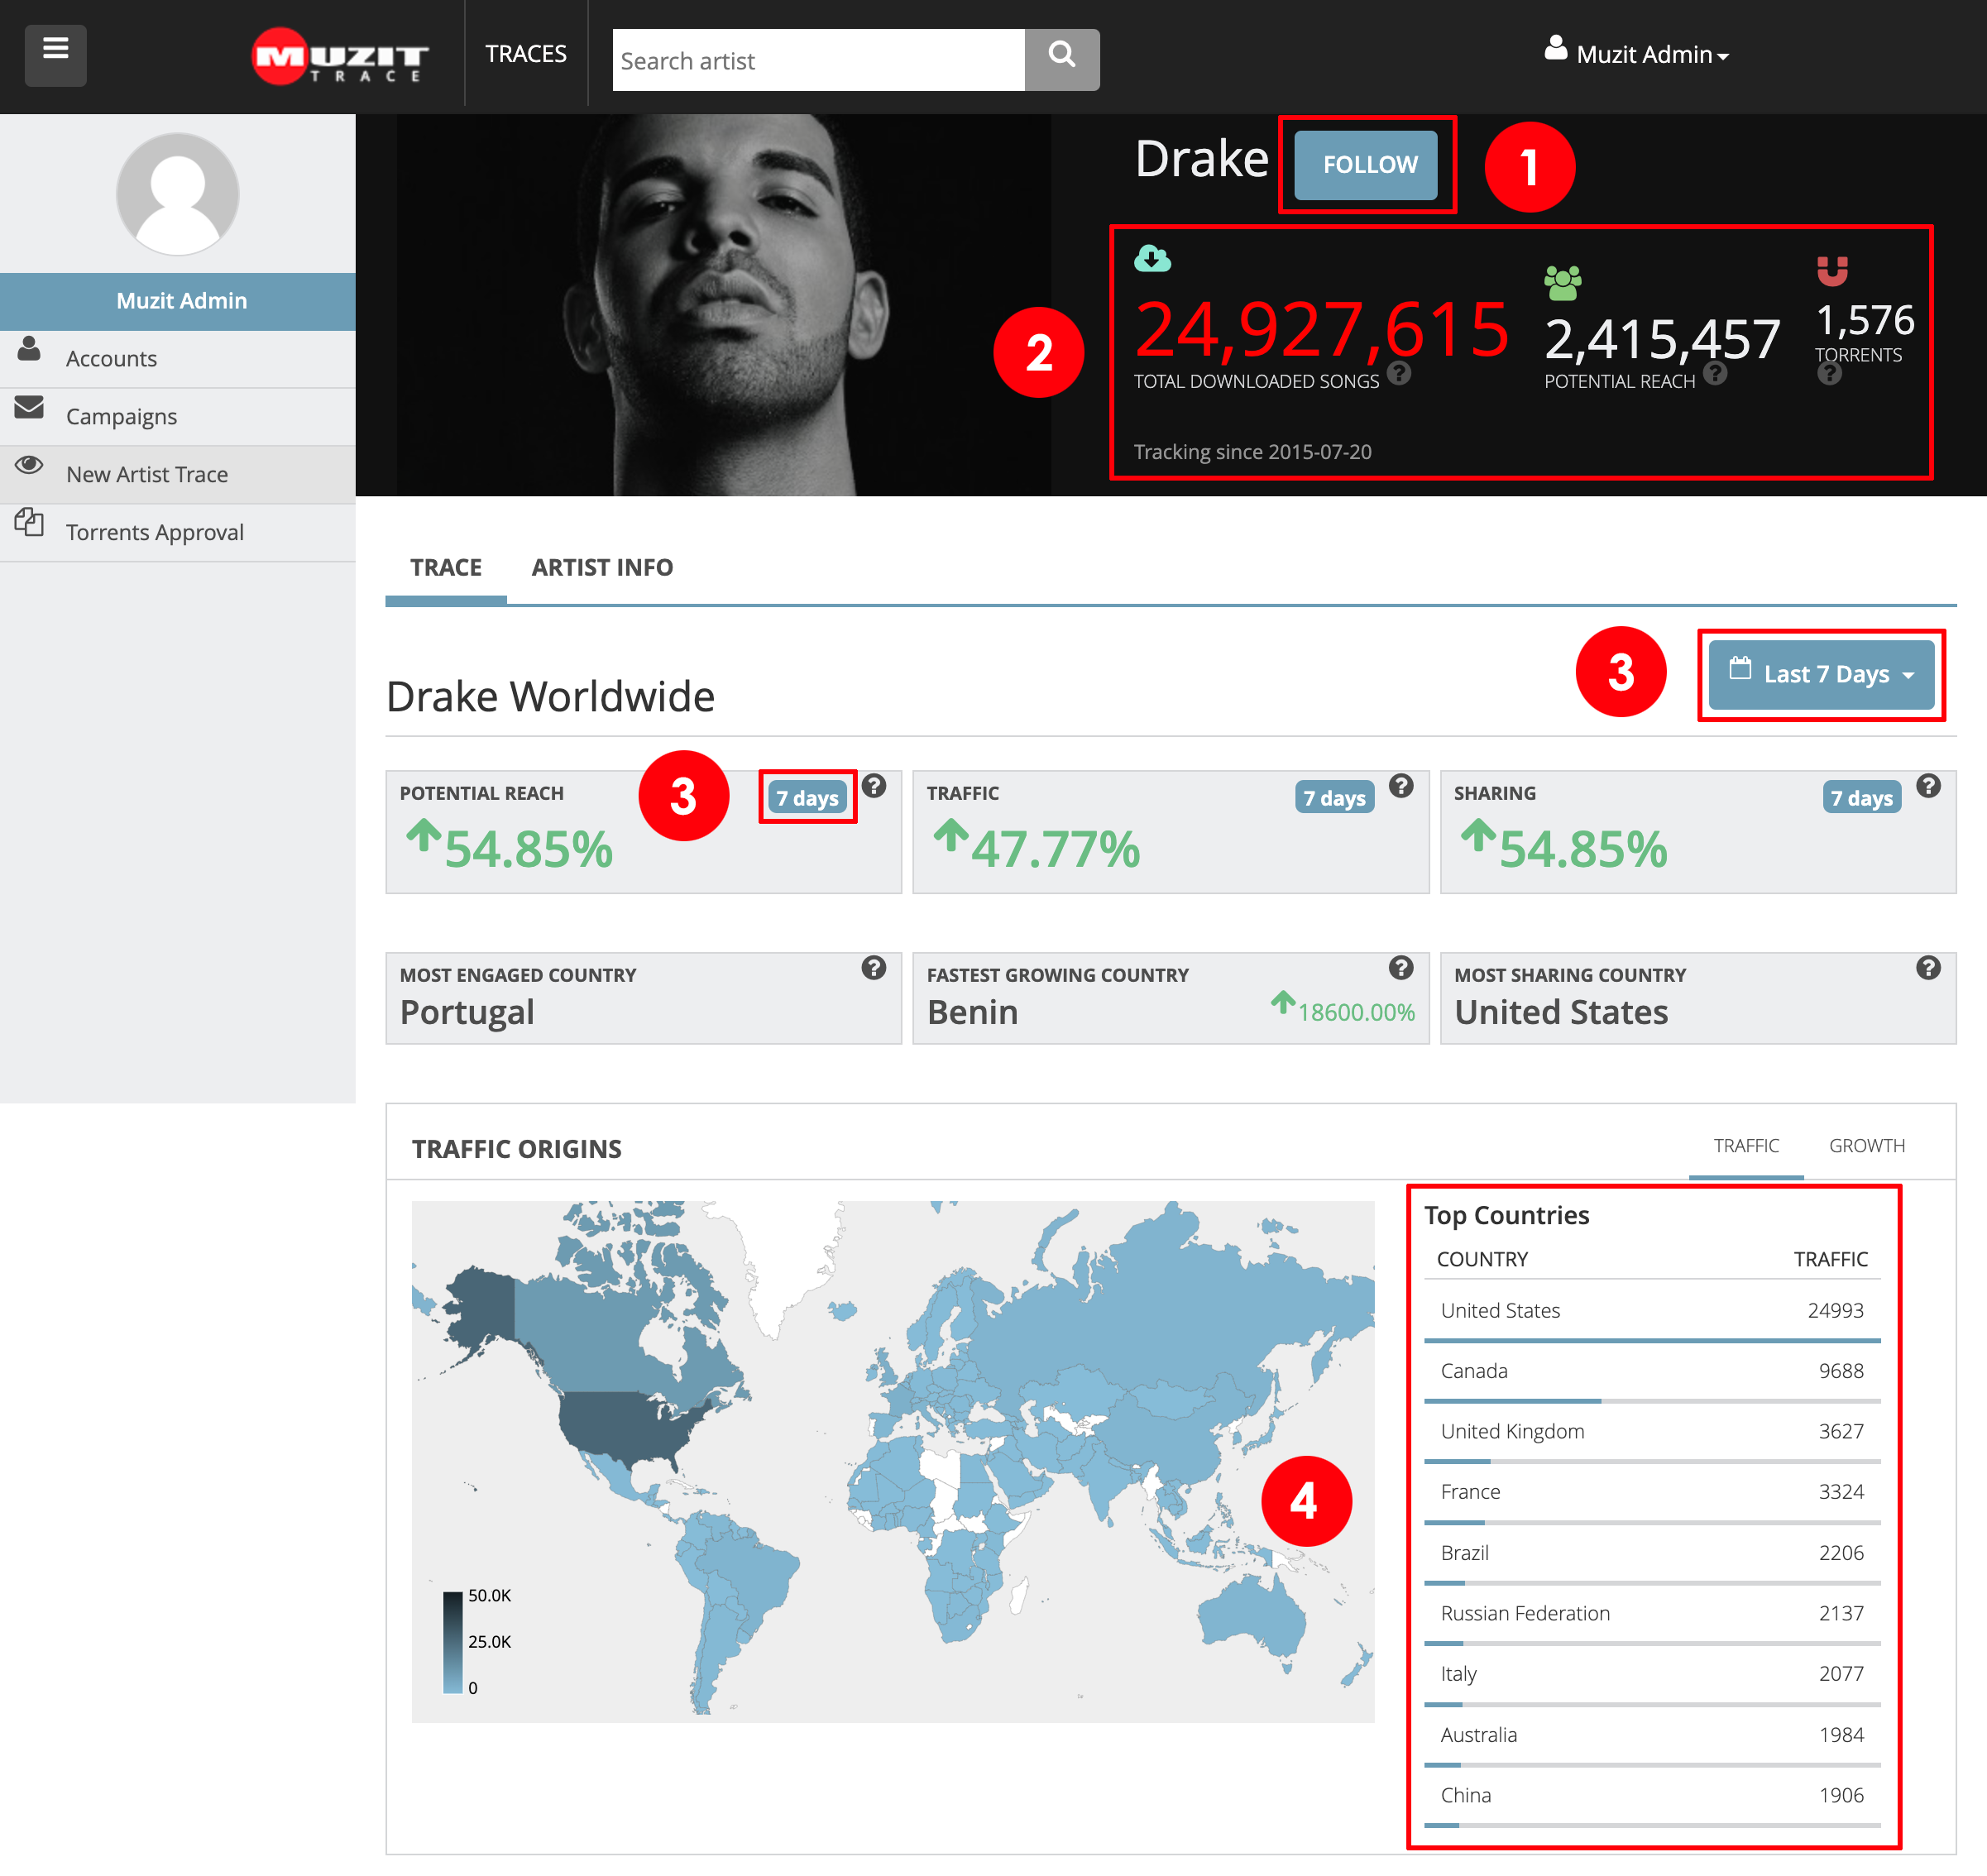Click the Drake artist photo
The height and width of the screenshot is (1876, 1987).
pyautogui.click(x=724, y=305)
